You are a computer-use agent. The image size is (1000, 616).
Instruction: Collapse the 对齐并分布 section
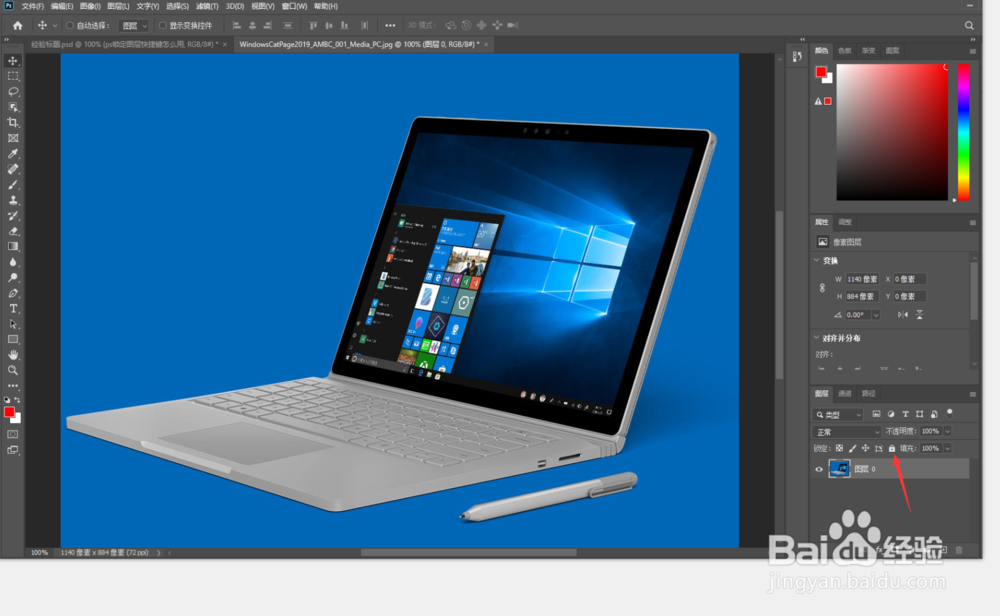click(x=816, y=338)
